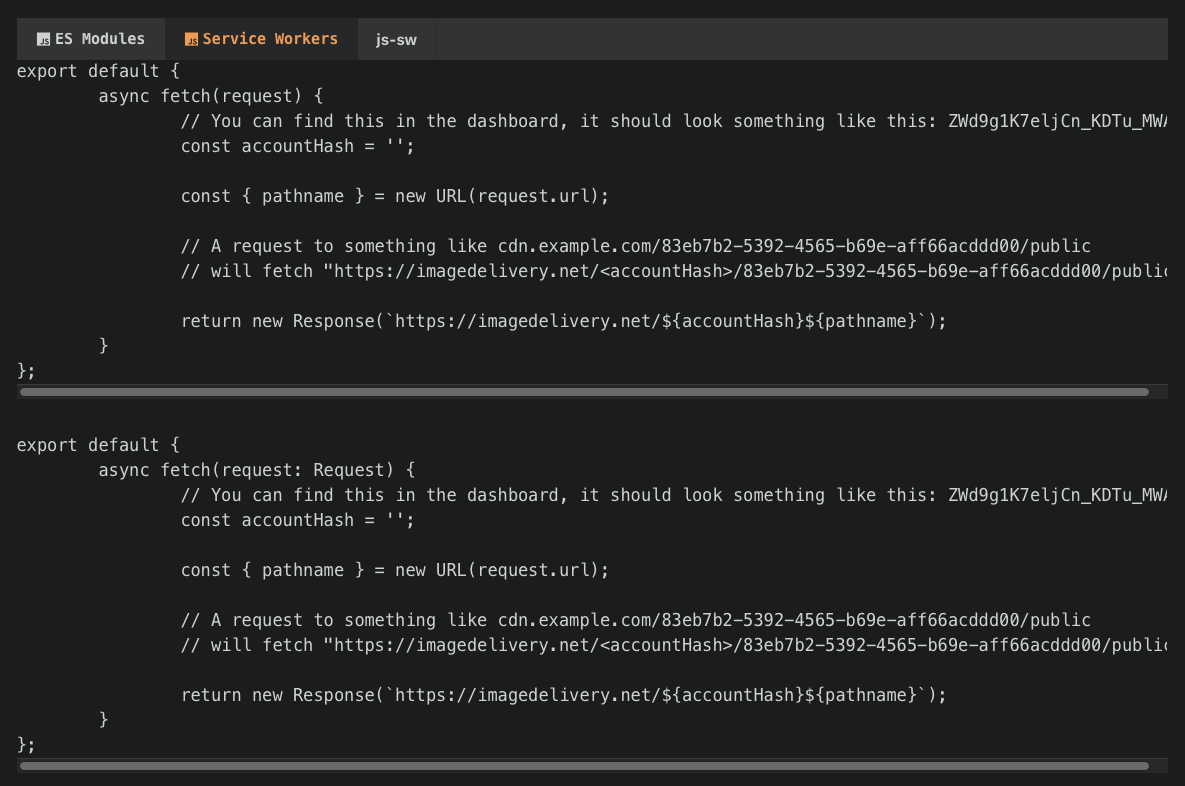Place cursor on accountHash declaration in lower block
Viewport: 1185px width, 786px height.
tap(297, 520)
